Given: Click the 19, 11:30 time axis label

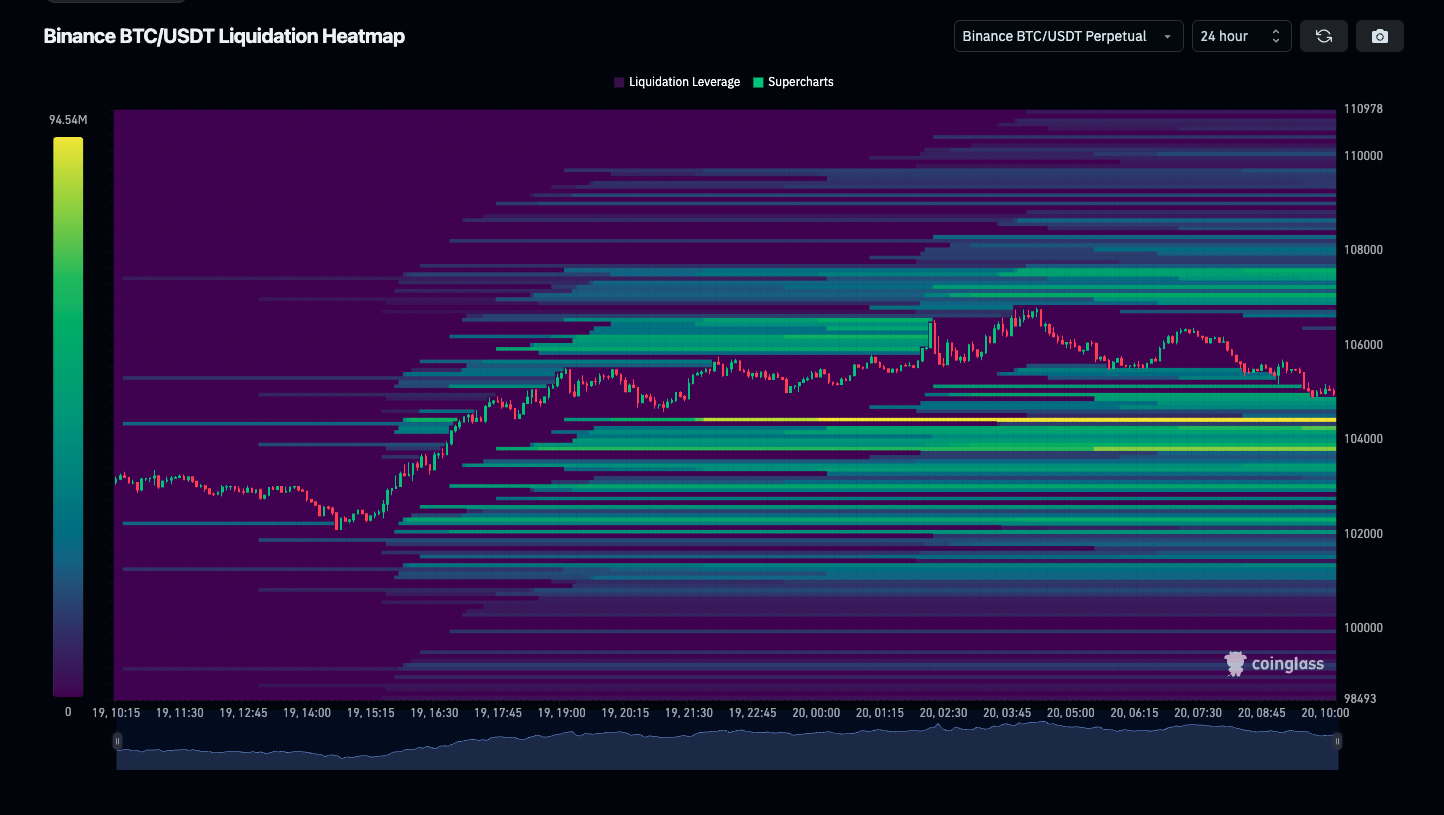Looking at the screenshot, I should click(x=180, y=713).
